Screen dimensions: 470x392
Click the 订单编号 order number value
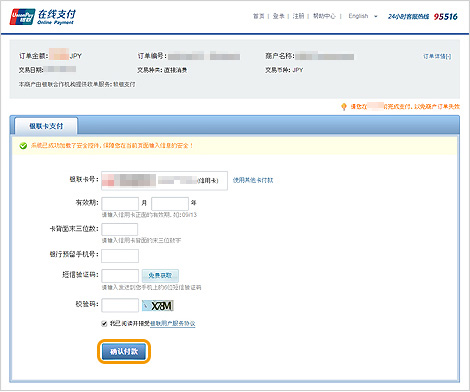[x=204, y=56]
